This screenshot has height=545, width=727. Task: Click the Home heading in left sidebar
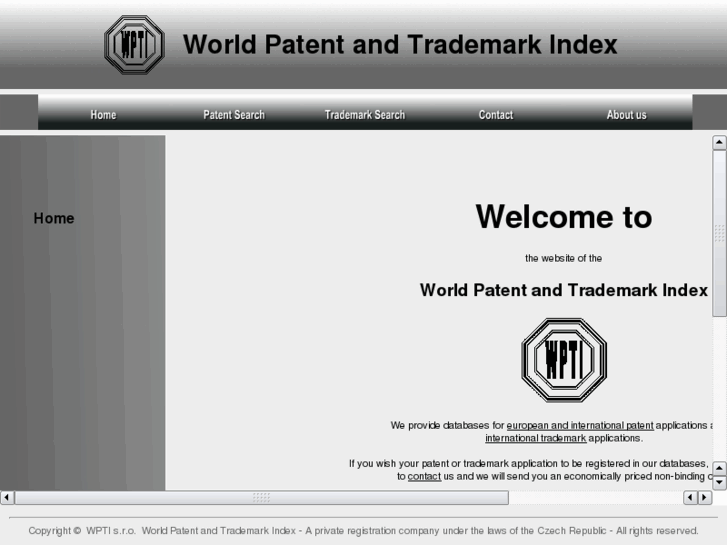[x=54, y=218]
